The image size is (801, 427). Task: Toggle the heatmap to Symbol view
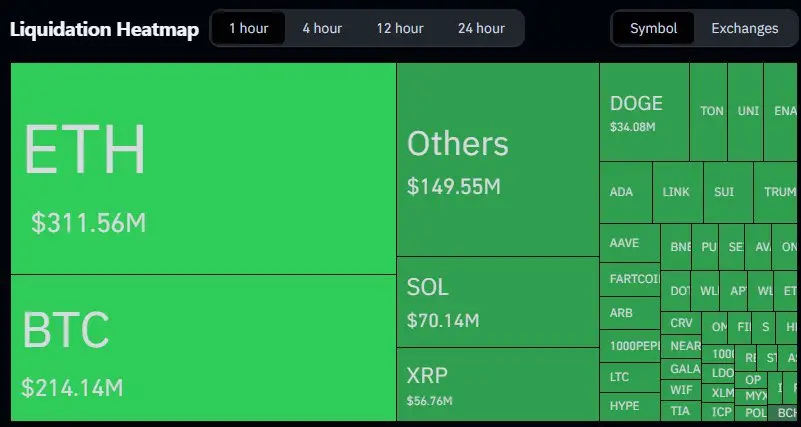pyautogui.click(x=653, y=28)
